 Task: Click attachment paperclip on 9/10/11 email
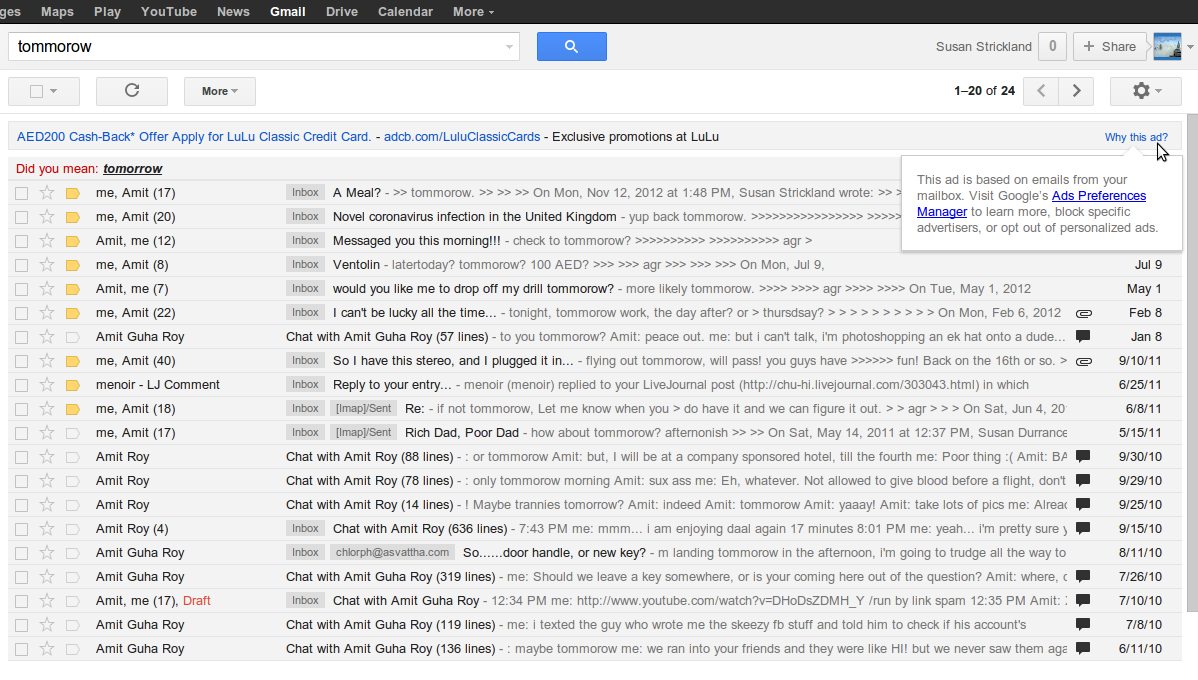click(1083, 361)
